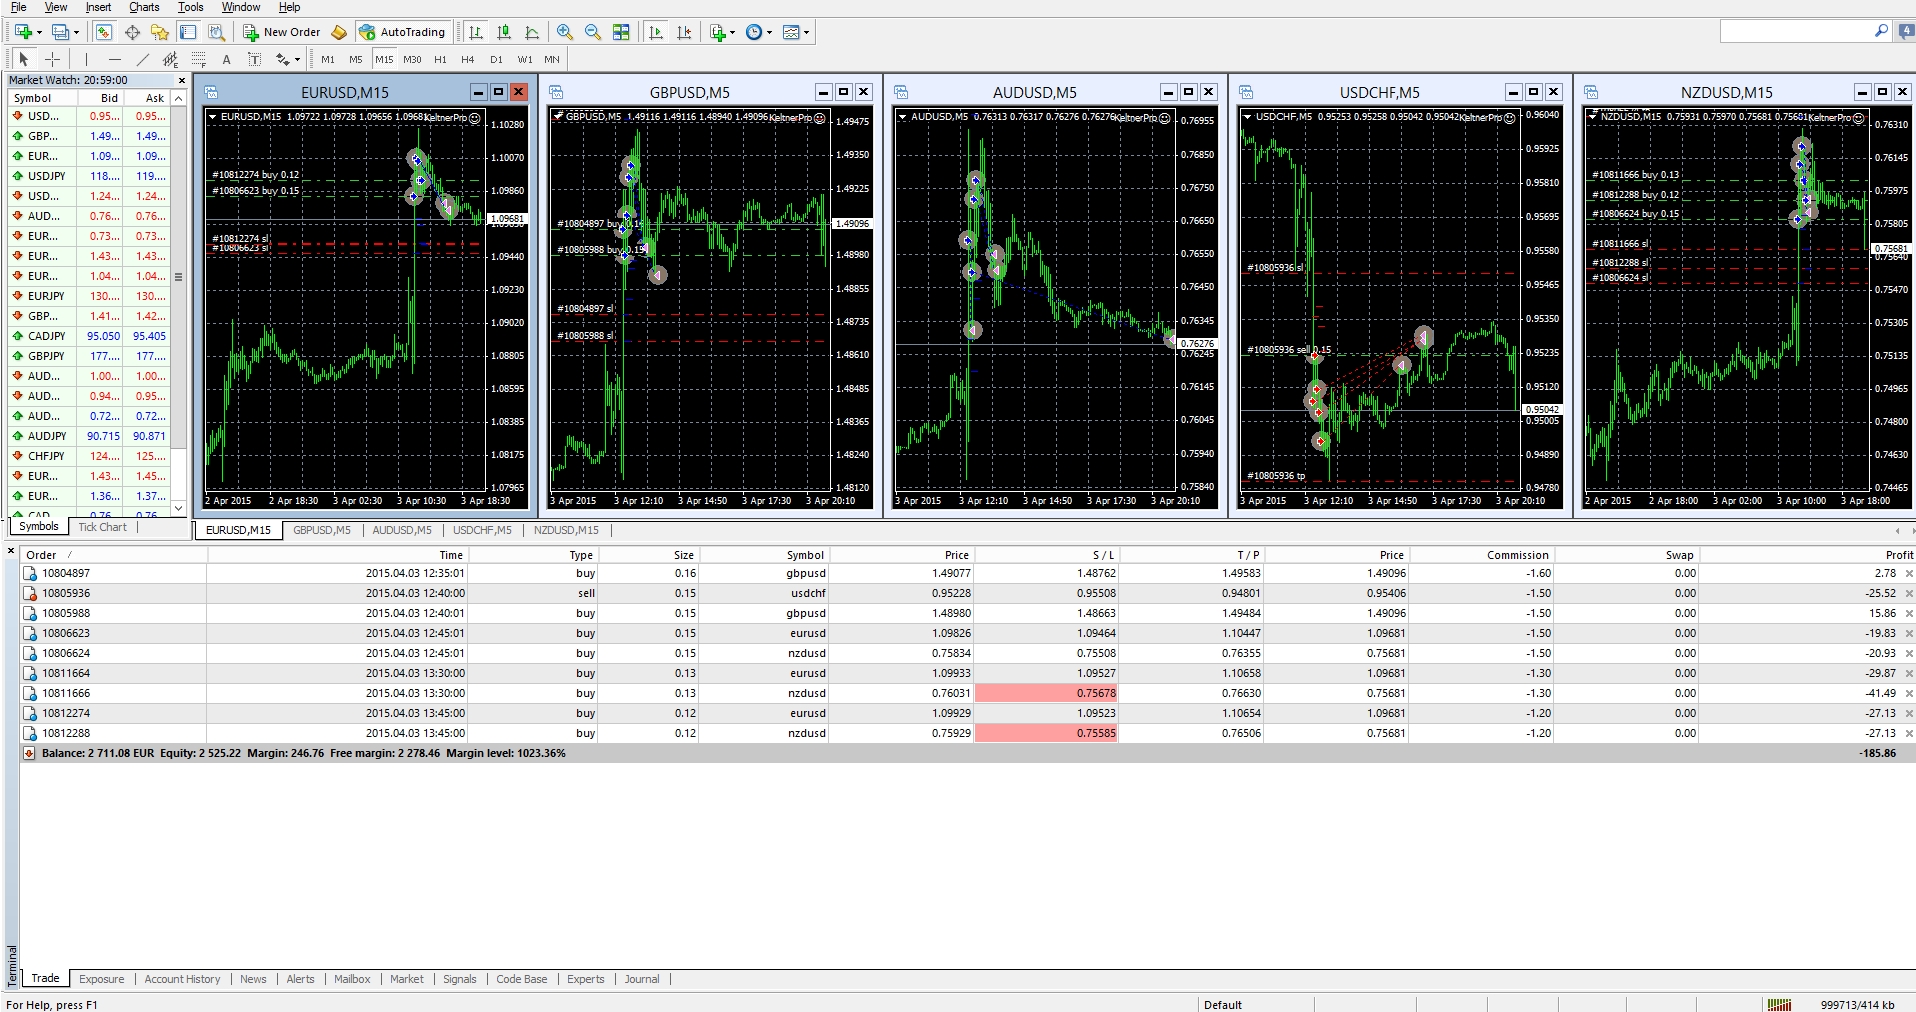The height and width of the screenshot is (1012, 1916).
Task: Open the Insert menu
Action: 98,7
